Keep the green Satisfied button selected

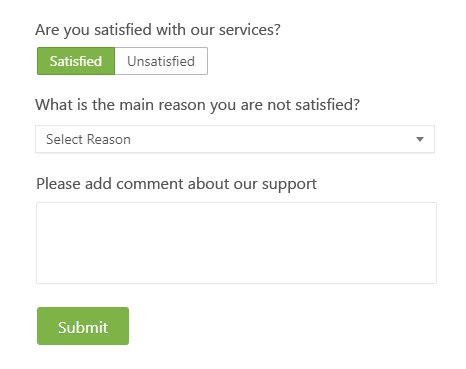pos(76,61)
